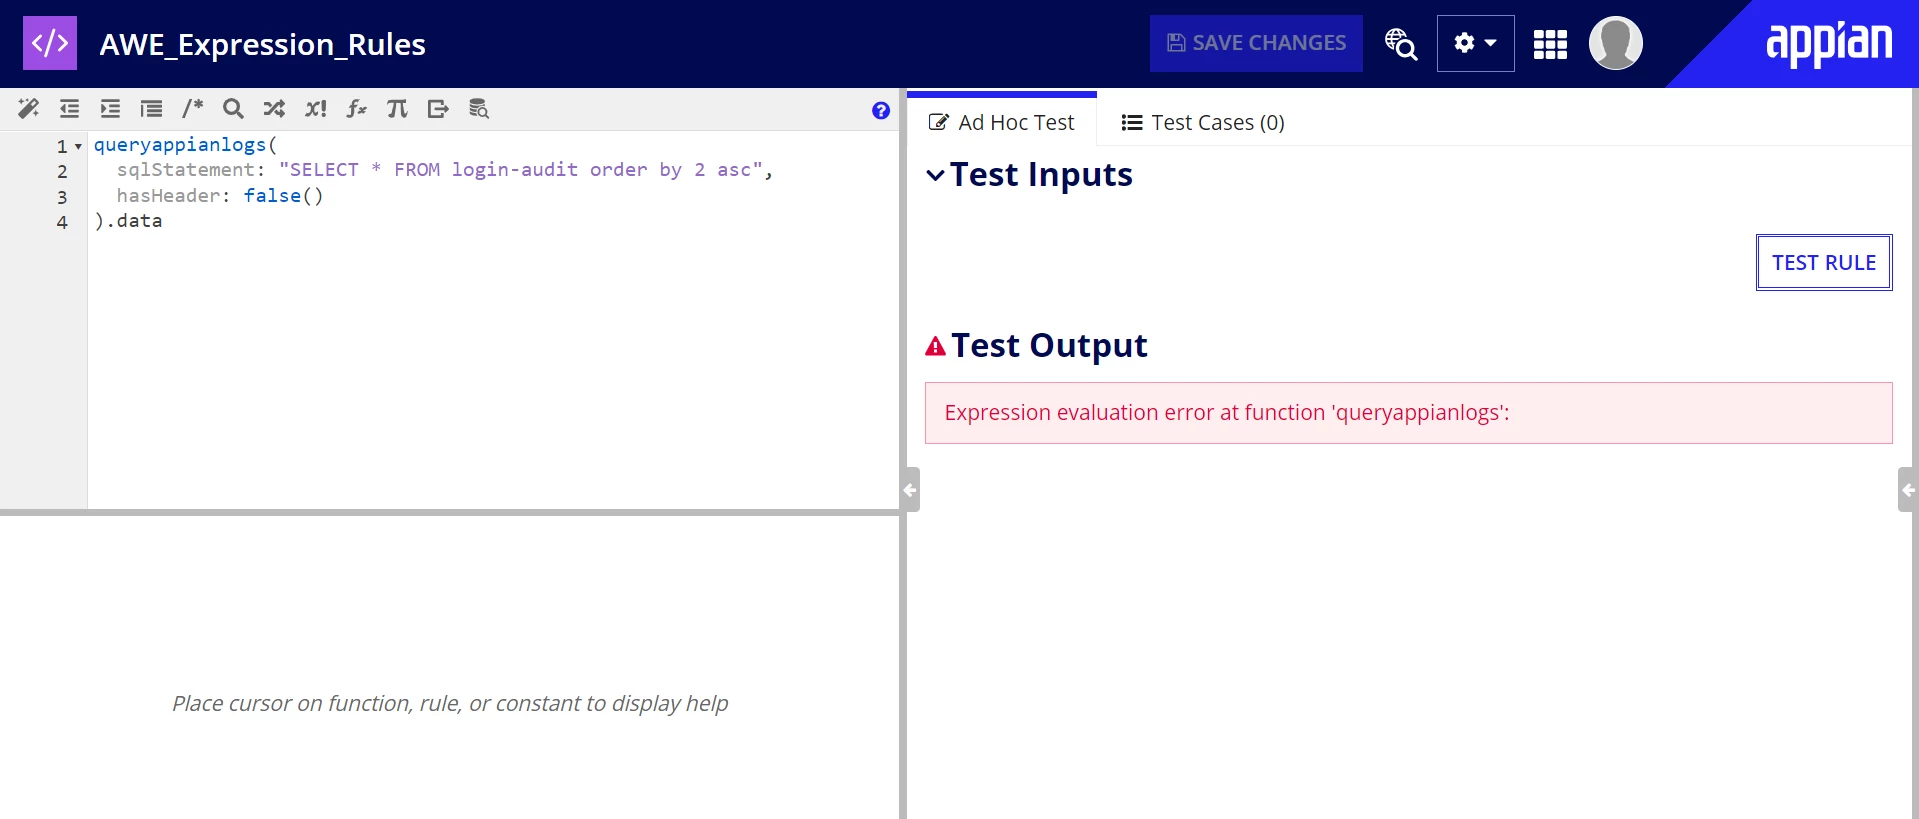Click the expression evaluation error message
1919x819 pixels.
point(1408,413)
